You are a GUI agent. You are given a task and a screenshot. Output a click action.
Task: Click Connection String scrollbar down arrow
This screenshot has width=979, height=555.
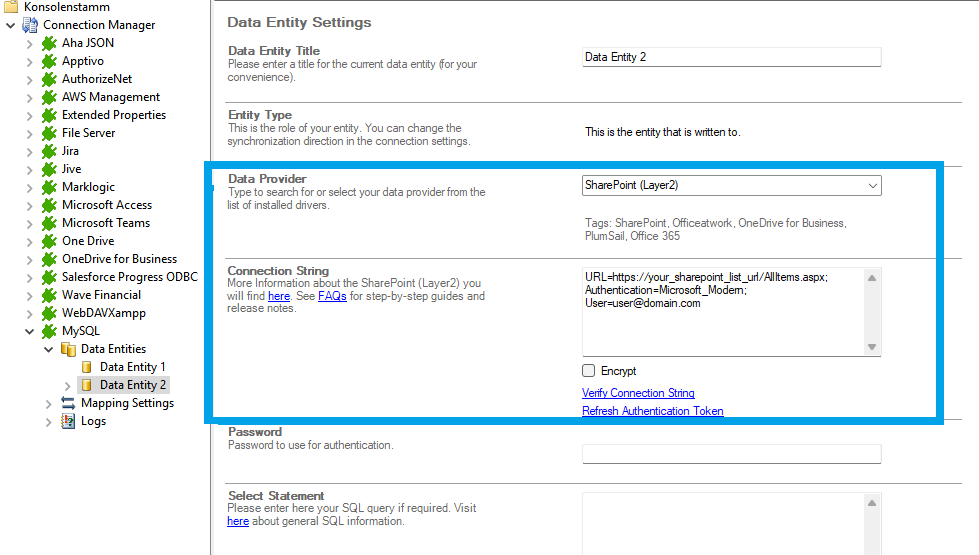872,347
